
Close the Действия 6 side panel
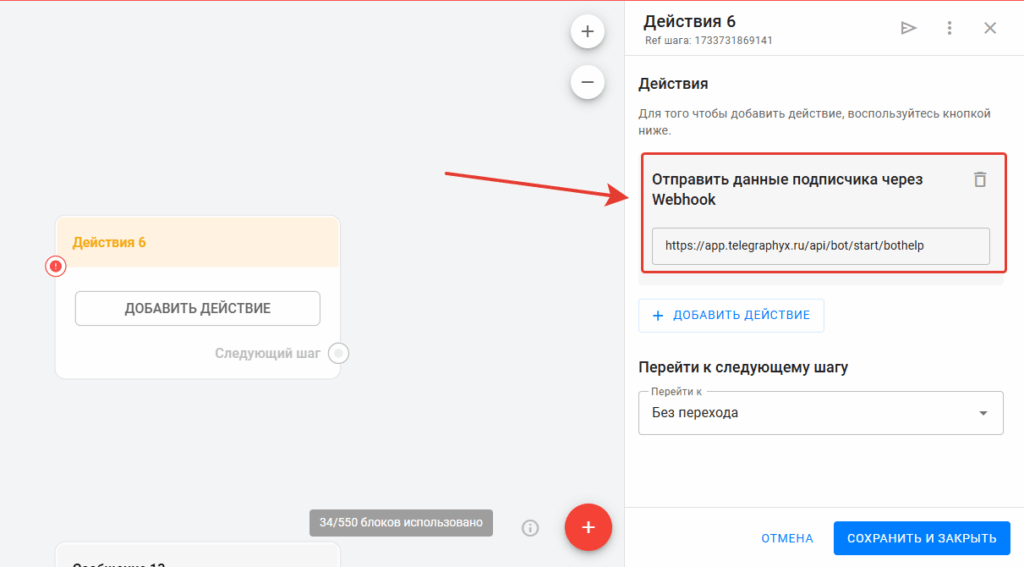click(990, 28)
